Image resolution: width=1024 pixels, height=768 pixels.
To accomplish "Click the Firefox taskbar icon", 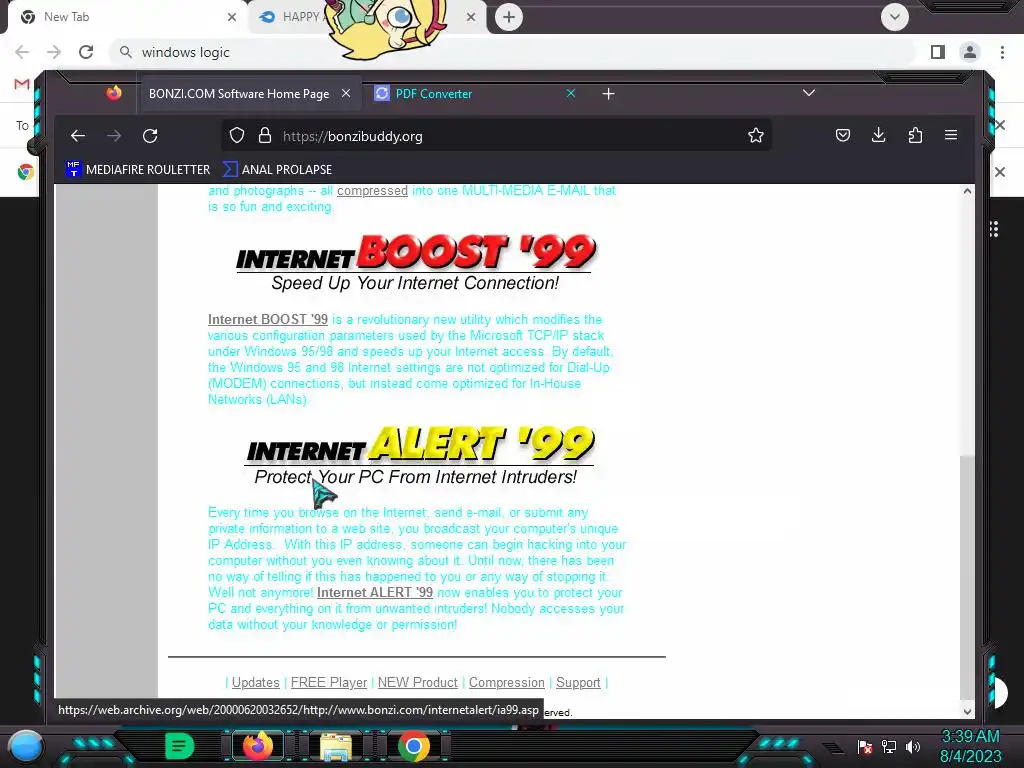I will pos(257,746).
